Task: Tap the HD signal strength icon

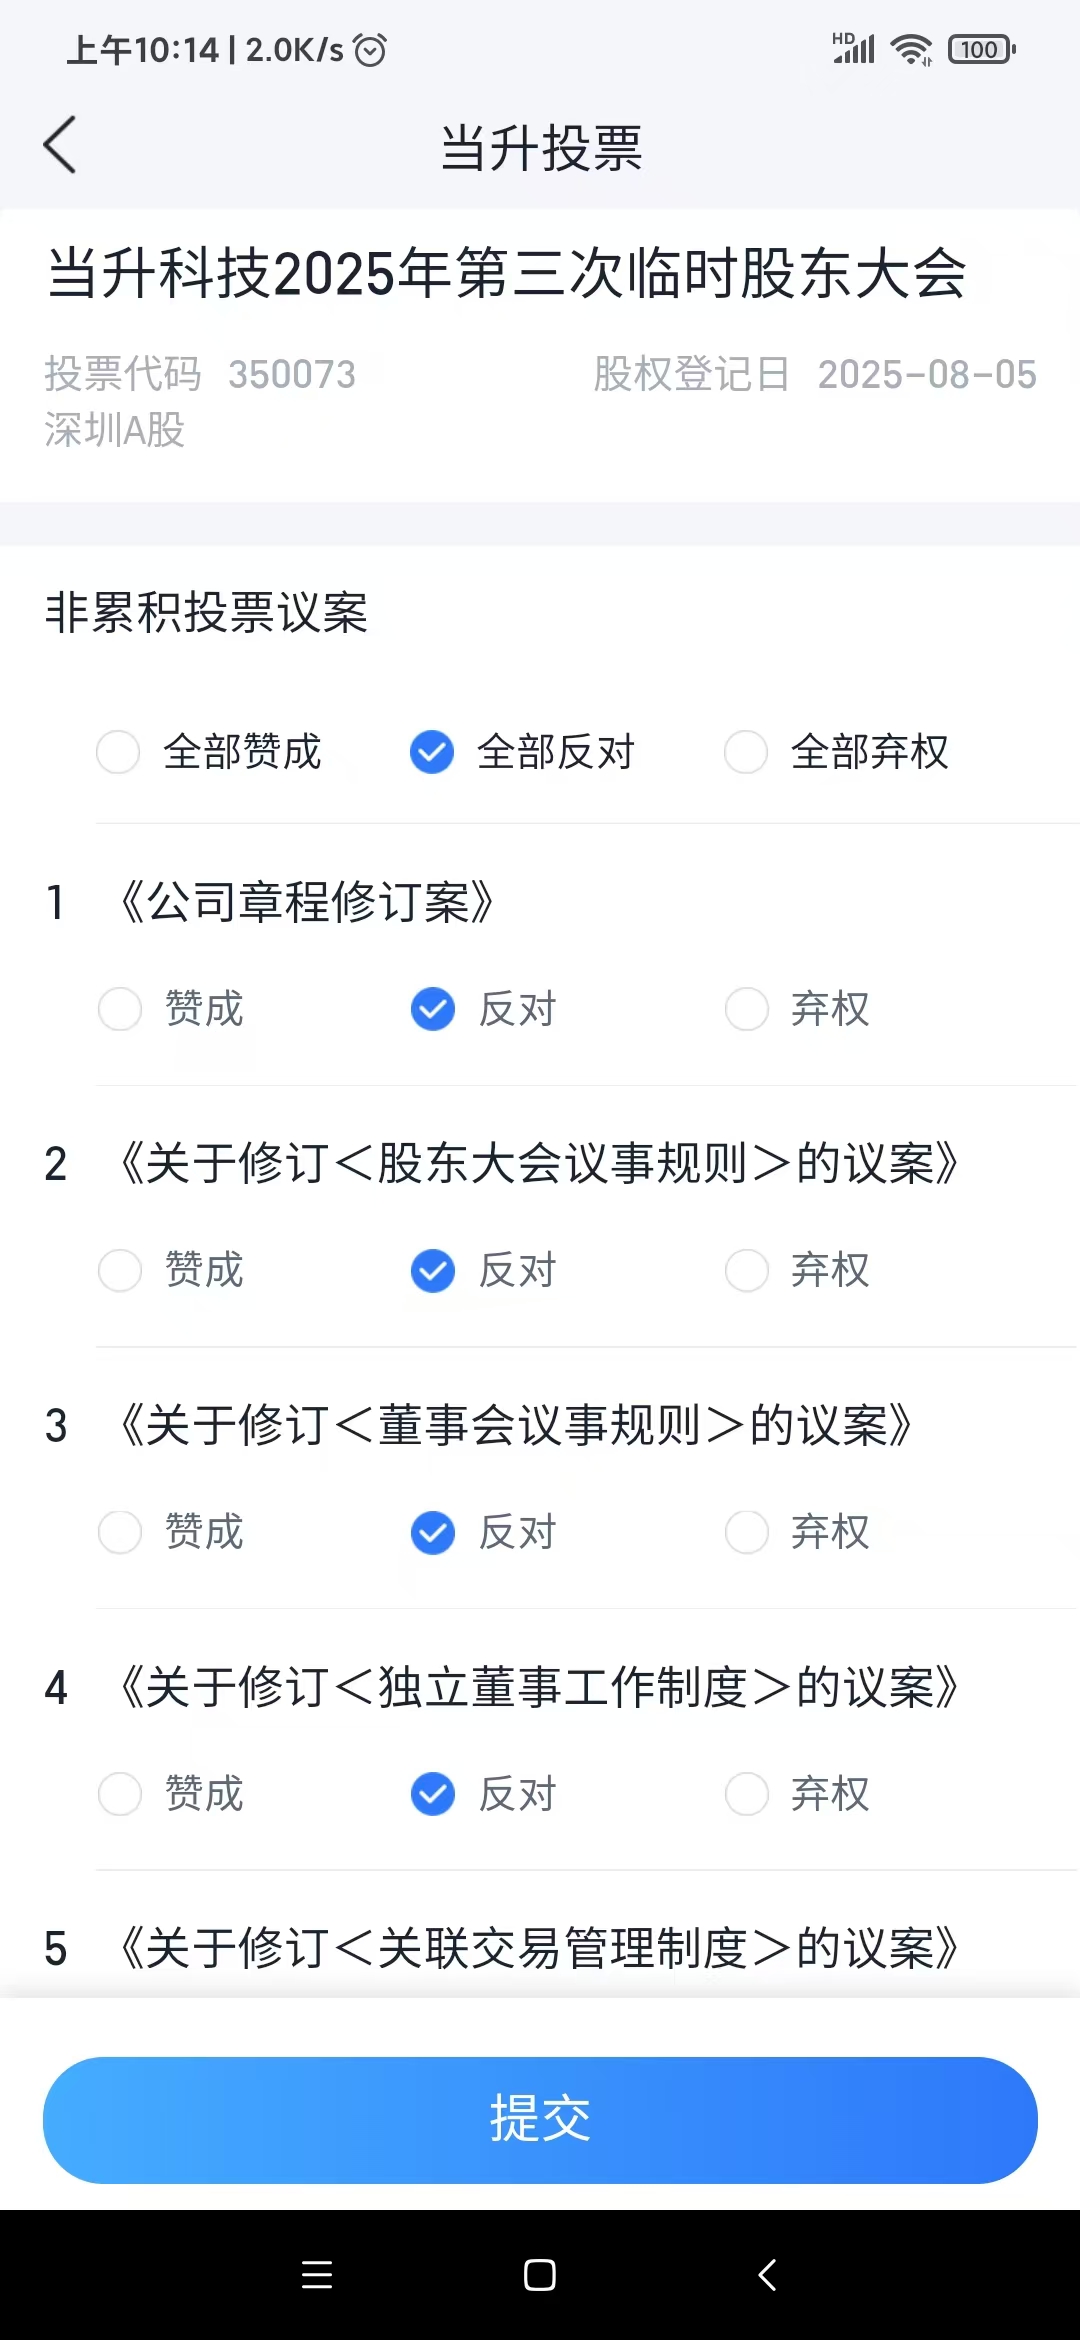Action: pyautogui.click(x=853, y=48)
